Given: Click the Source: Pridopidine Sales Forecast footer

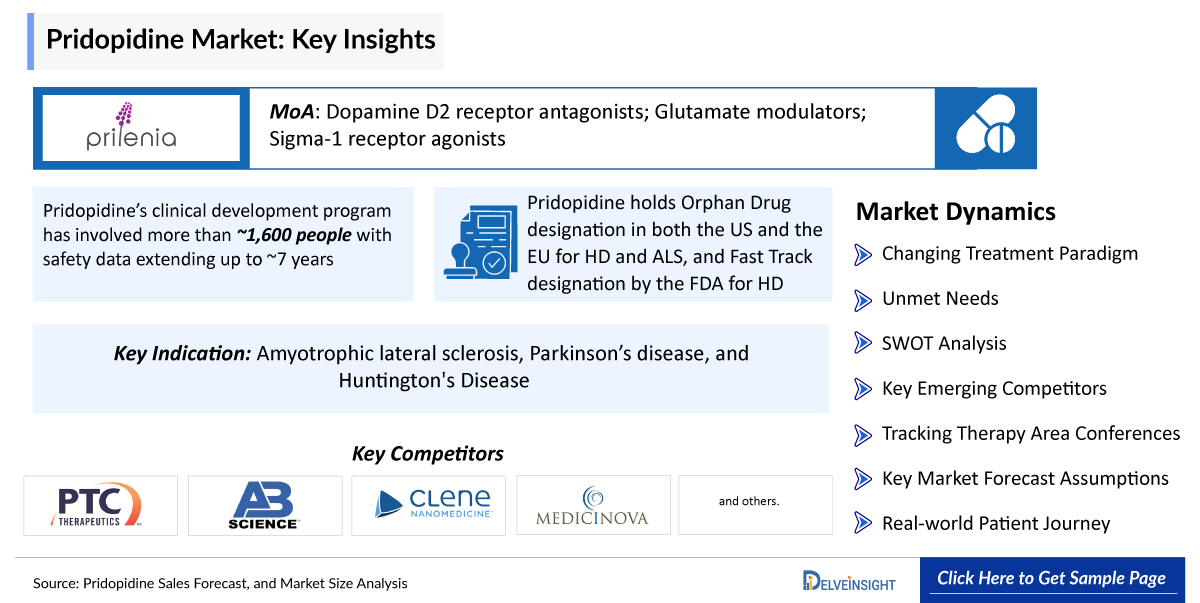Looking at the screenshot, I should (220, 583).
